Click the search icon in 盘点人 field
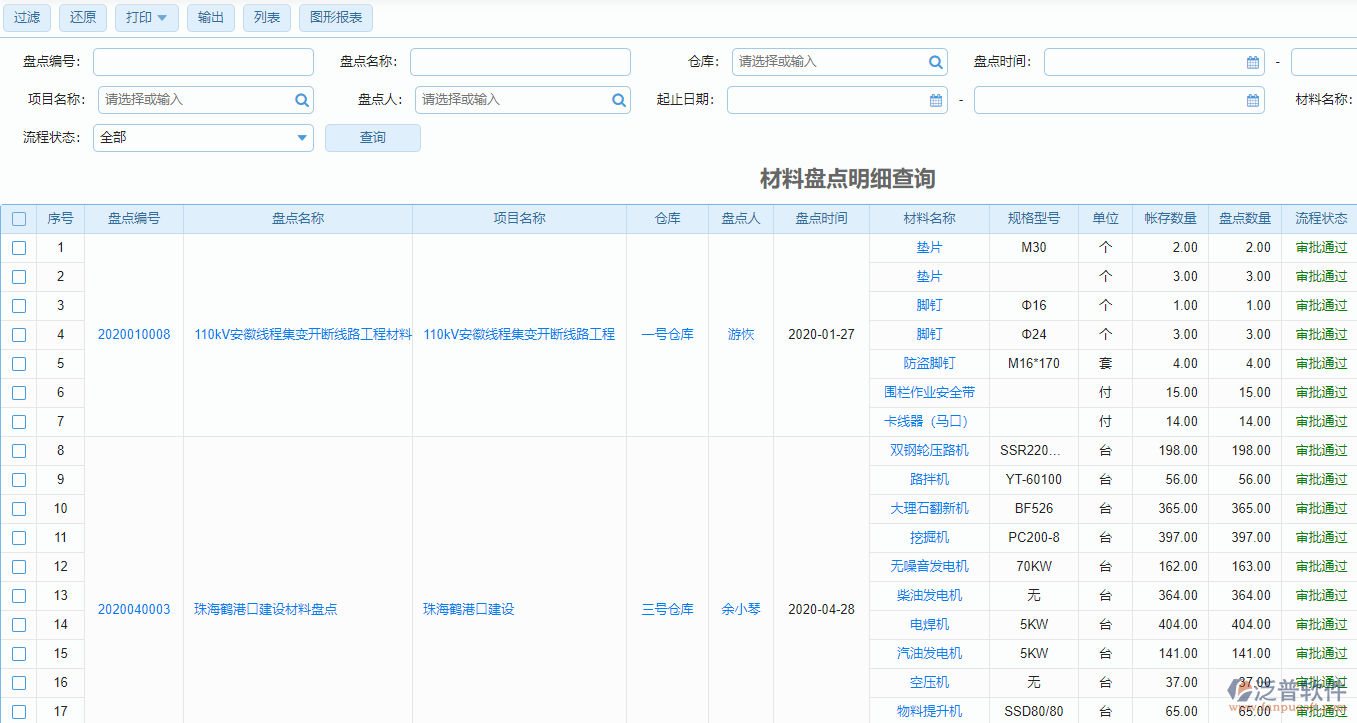Image resolution: width=1357 pixels, height=723 pixels. point(619,100)
